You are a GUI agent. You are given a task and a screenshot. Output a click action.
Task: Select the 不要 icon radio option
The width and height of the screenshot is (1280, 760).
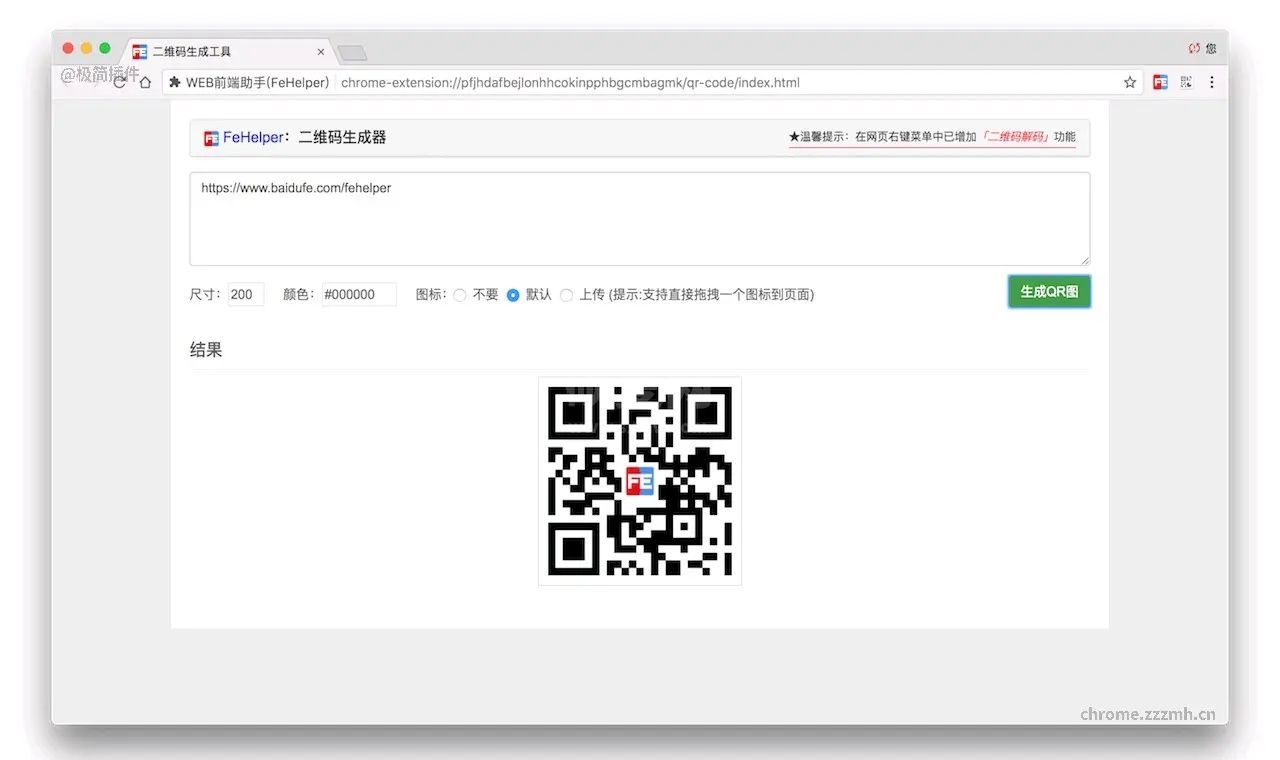coord(460,295)
